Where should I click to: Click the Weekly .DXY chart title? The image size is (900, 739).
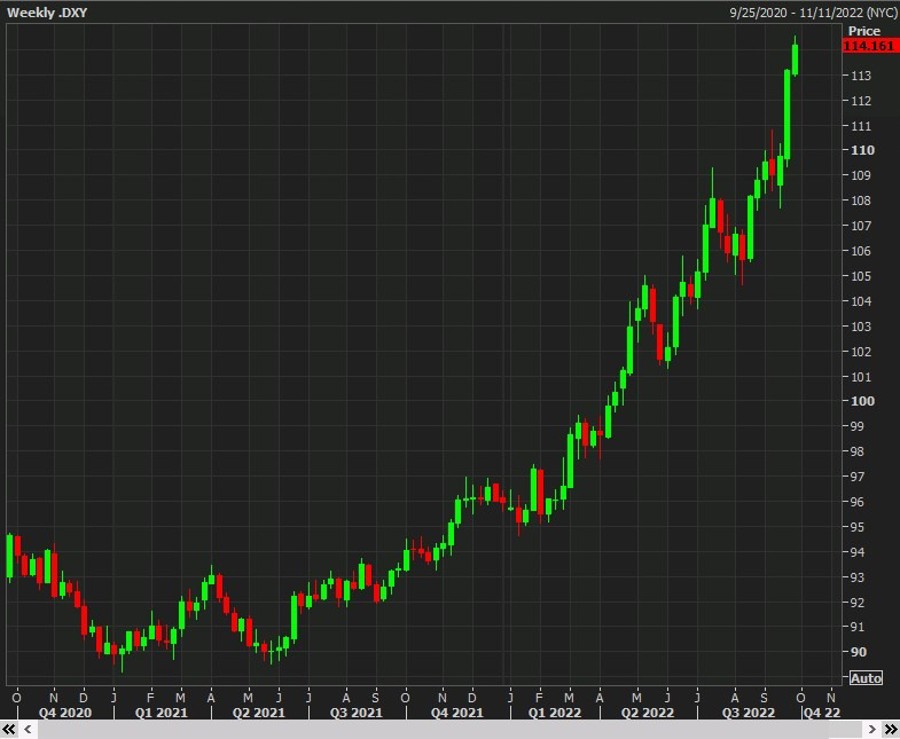click(47, 12)
